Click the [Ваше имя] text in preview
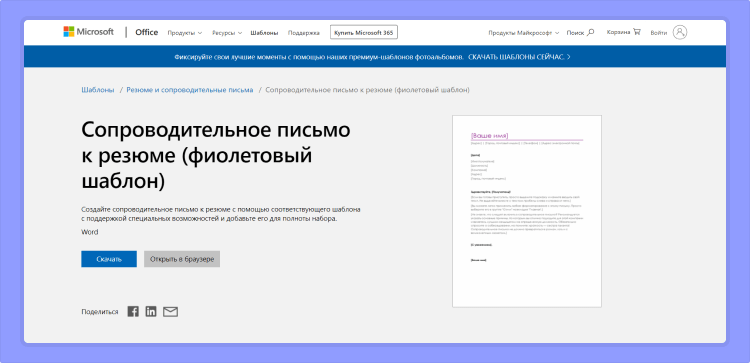This screenshot has height=363, width=750. click(x=489, y=135)
